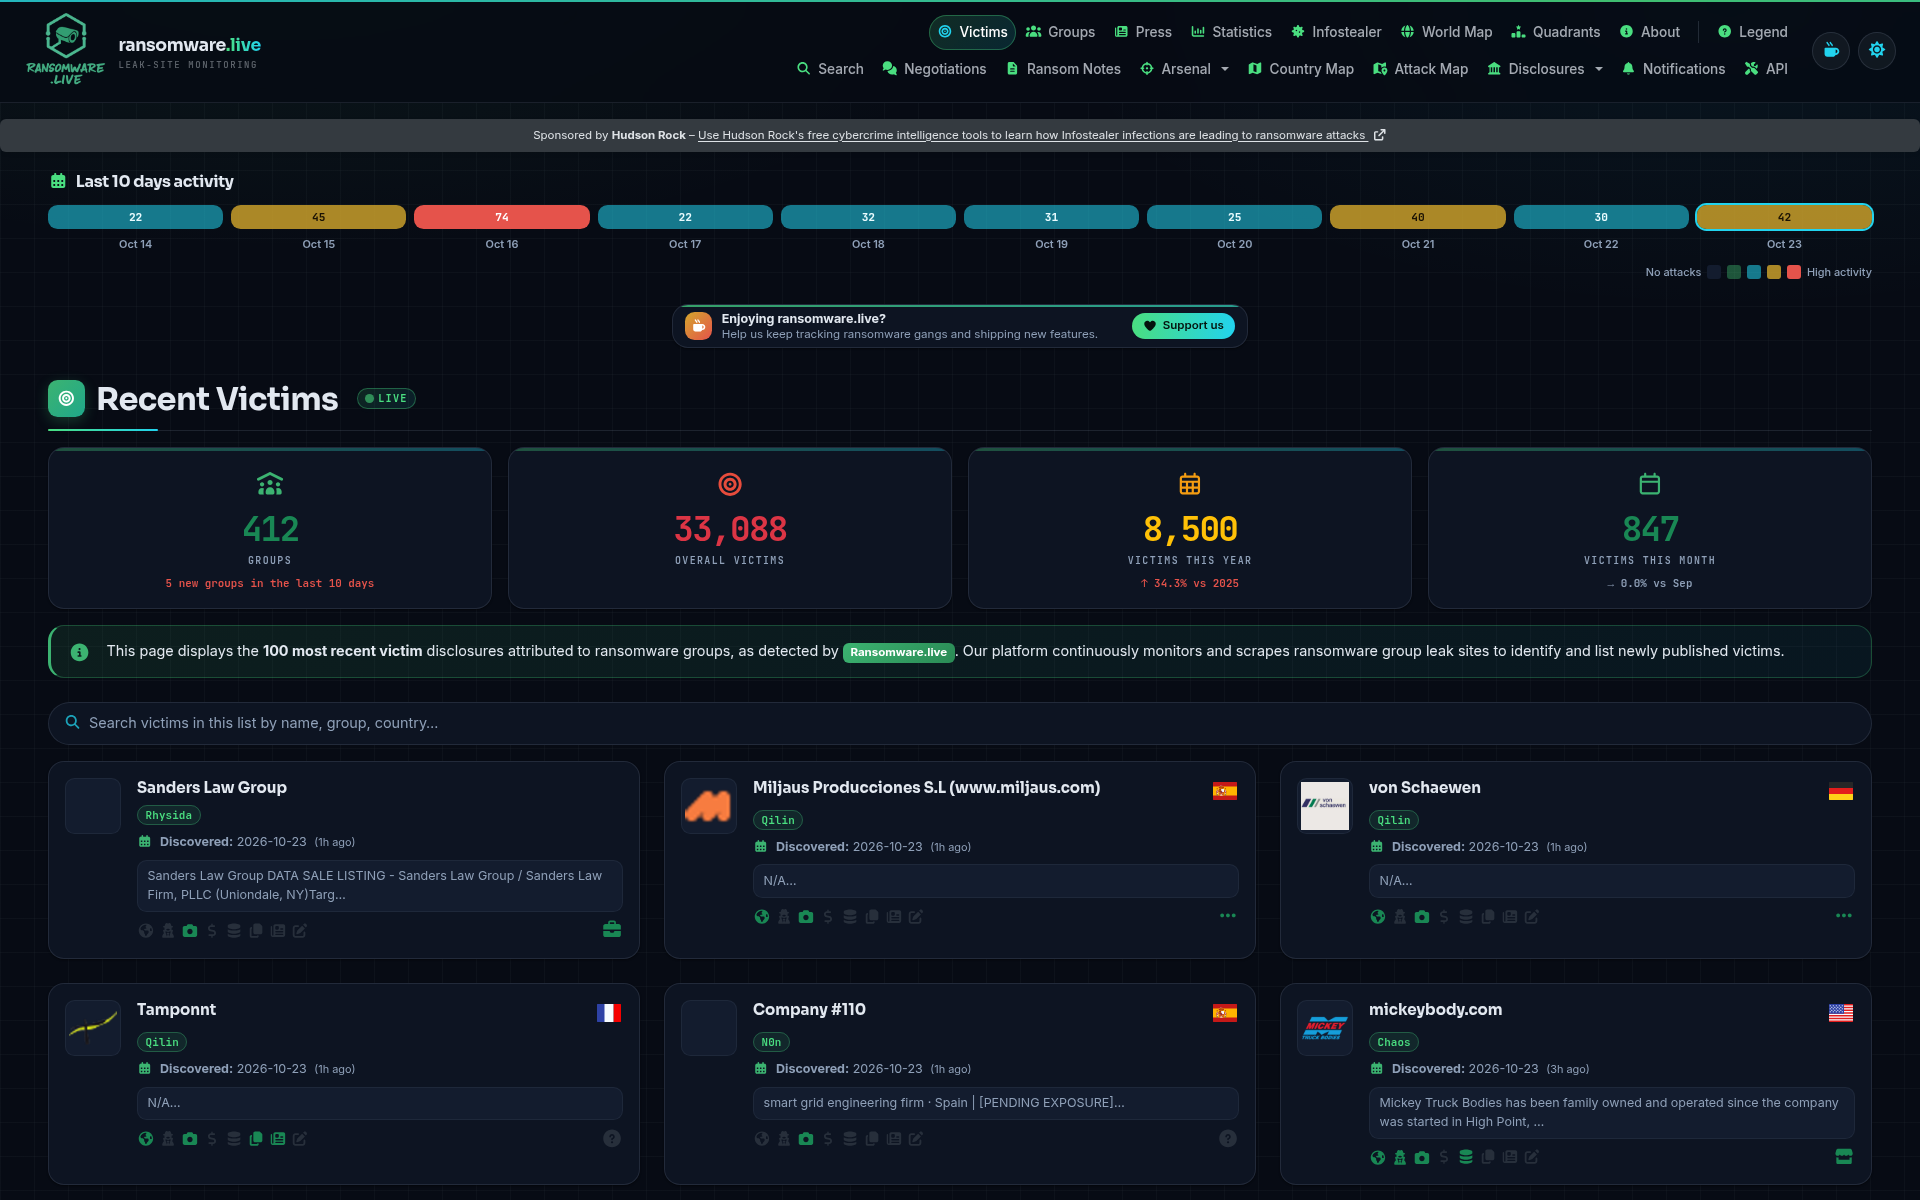
Task: Click the coffee cup donate icon
Action: coord(1831,50)
